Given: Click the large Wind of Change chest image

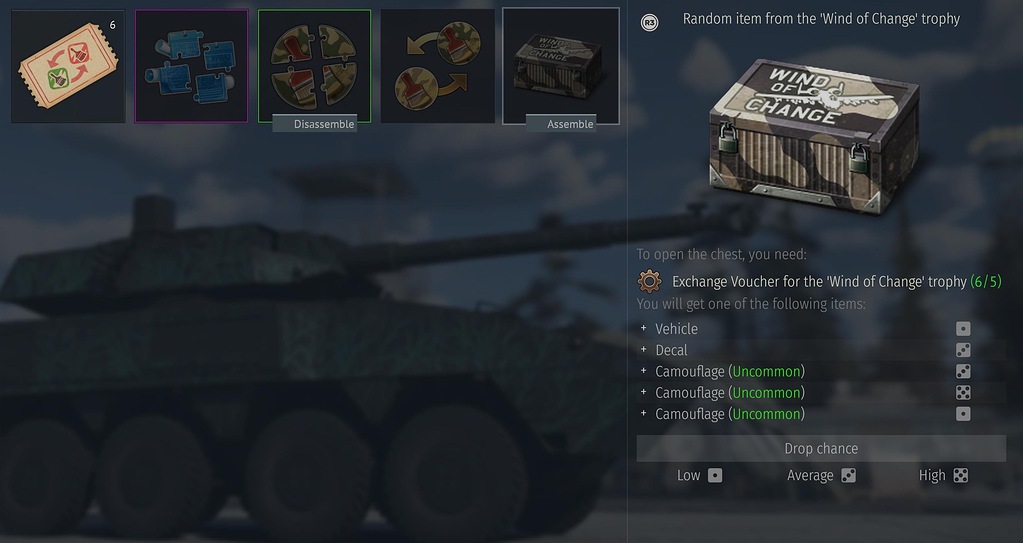Looking at the screenshot, I should pyautogui.click(x=814, y=137).
